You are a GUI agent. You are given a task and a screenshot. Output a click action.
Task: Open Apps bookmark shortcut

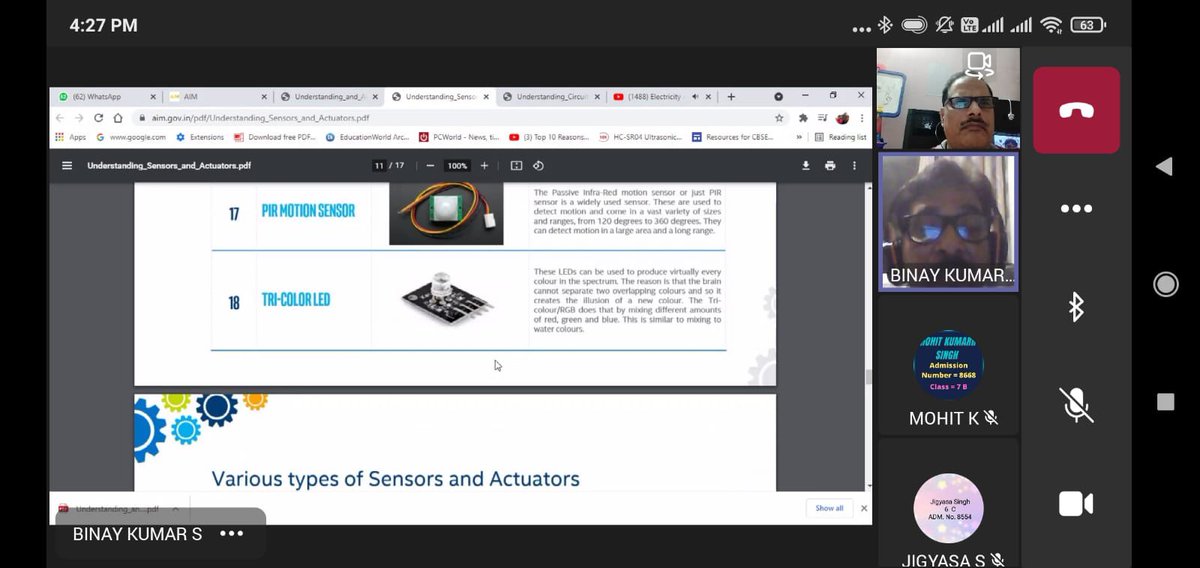(70, 137)
